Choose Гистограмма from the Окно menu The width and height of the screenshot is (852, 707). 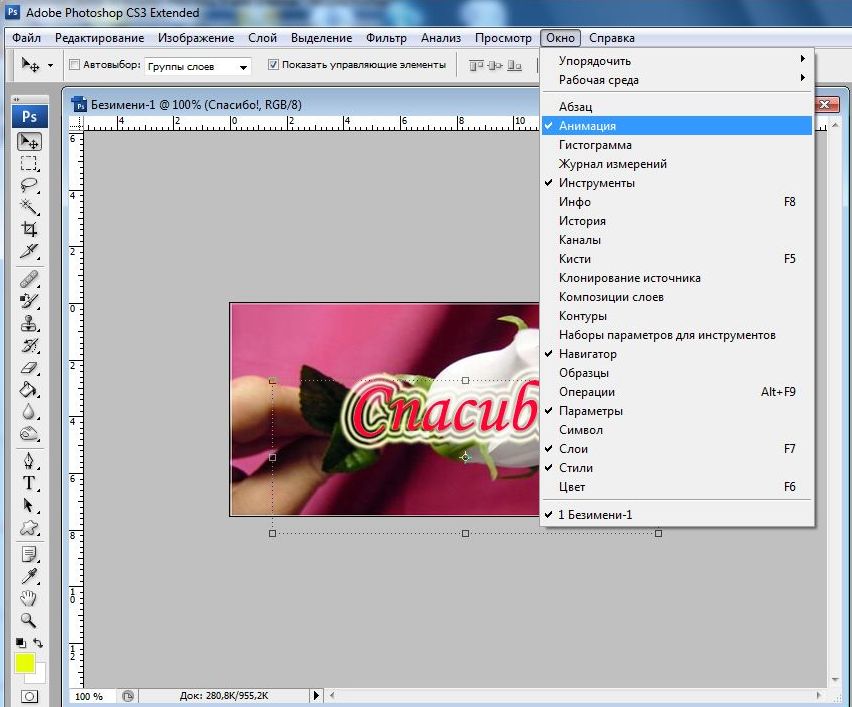677,145
